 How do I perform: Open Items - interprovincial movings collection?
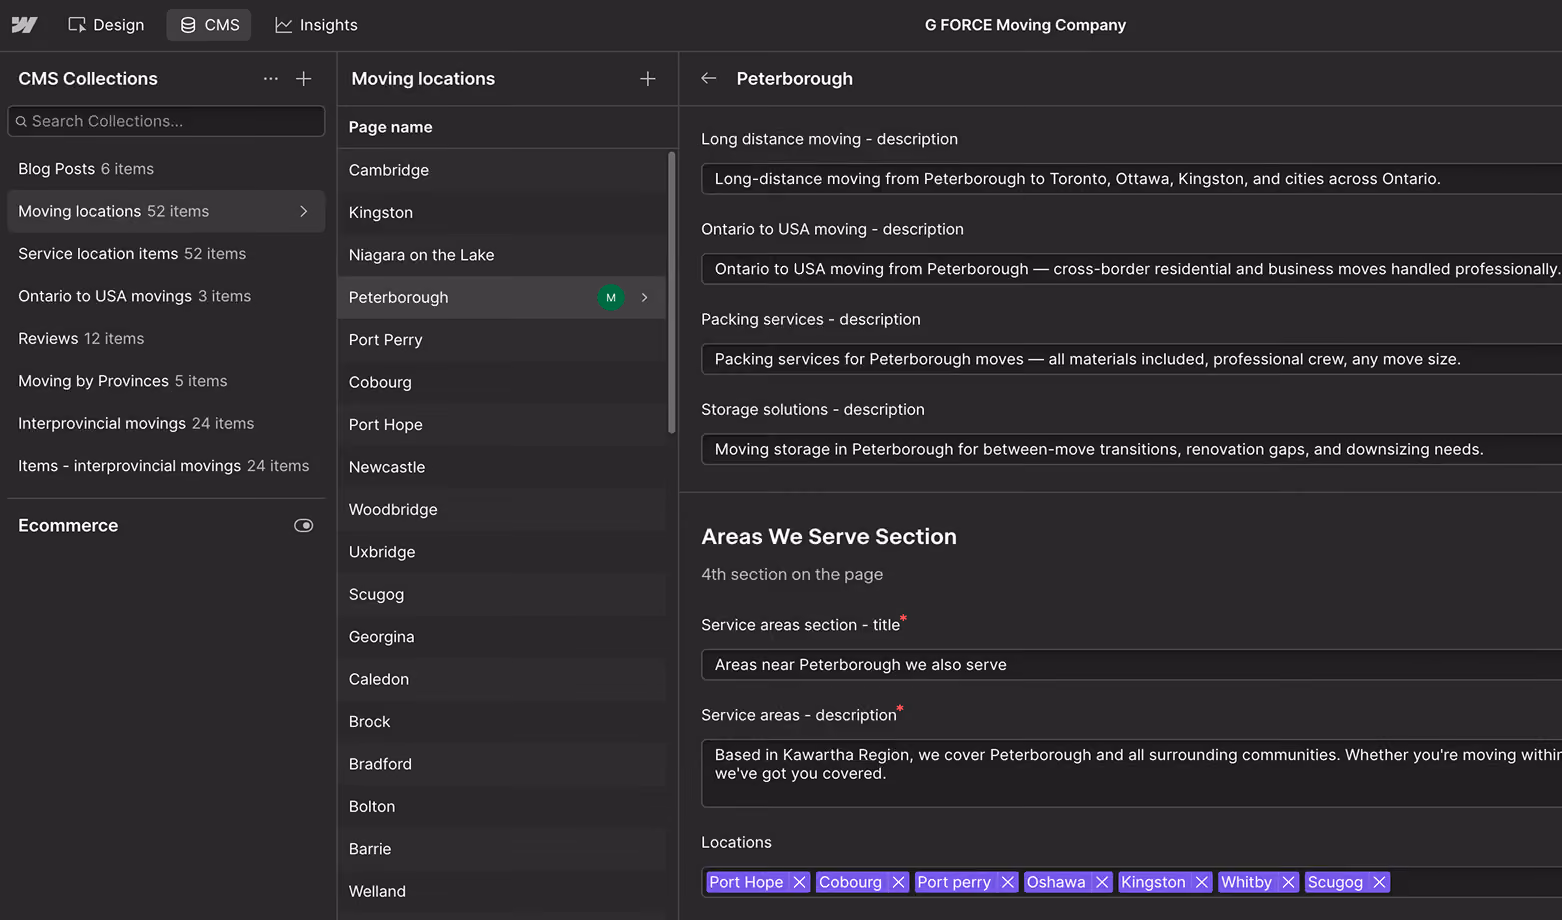point(166,466)
